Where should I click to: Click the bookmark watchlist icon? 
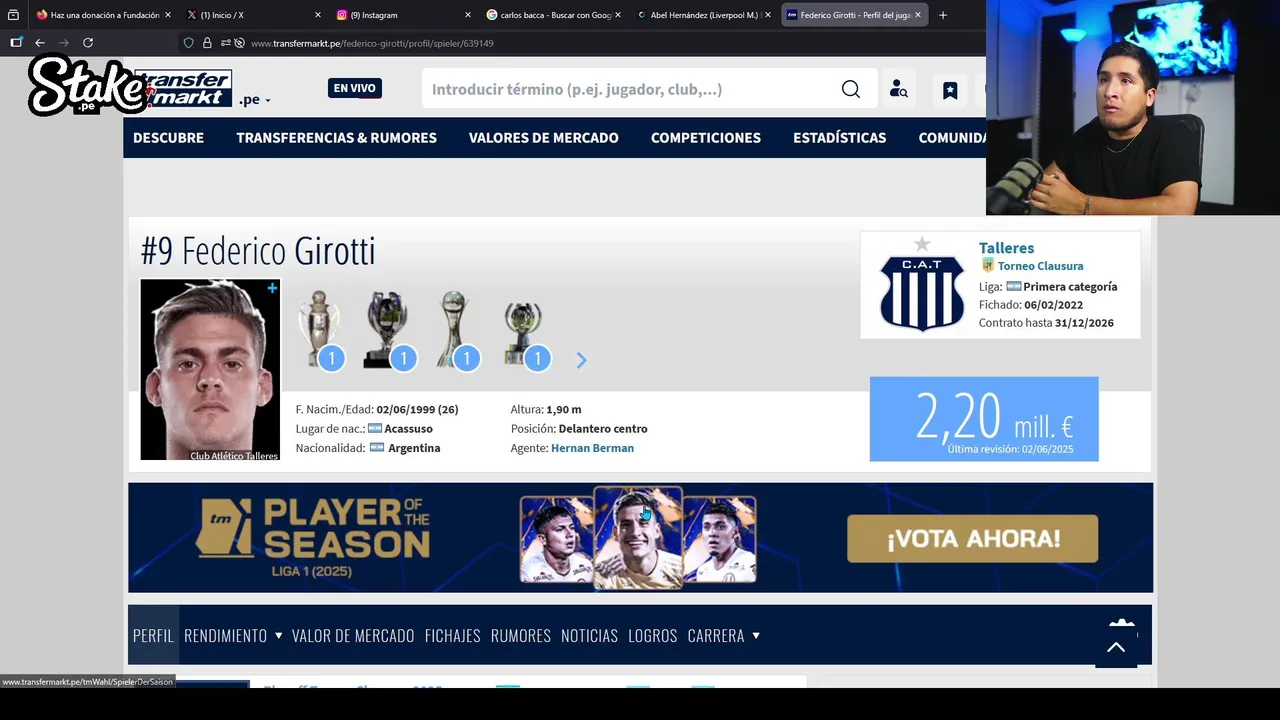point(950,90)
